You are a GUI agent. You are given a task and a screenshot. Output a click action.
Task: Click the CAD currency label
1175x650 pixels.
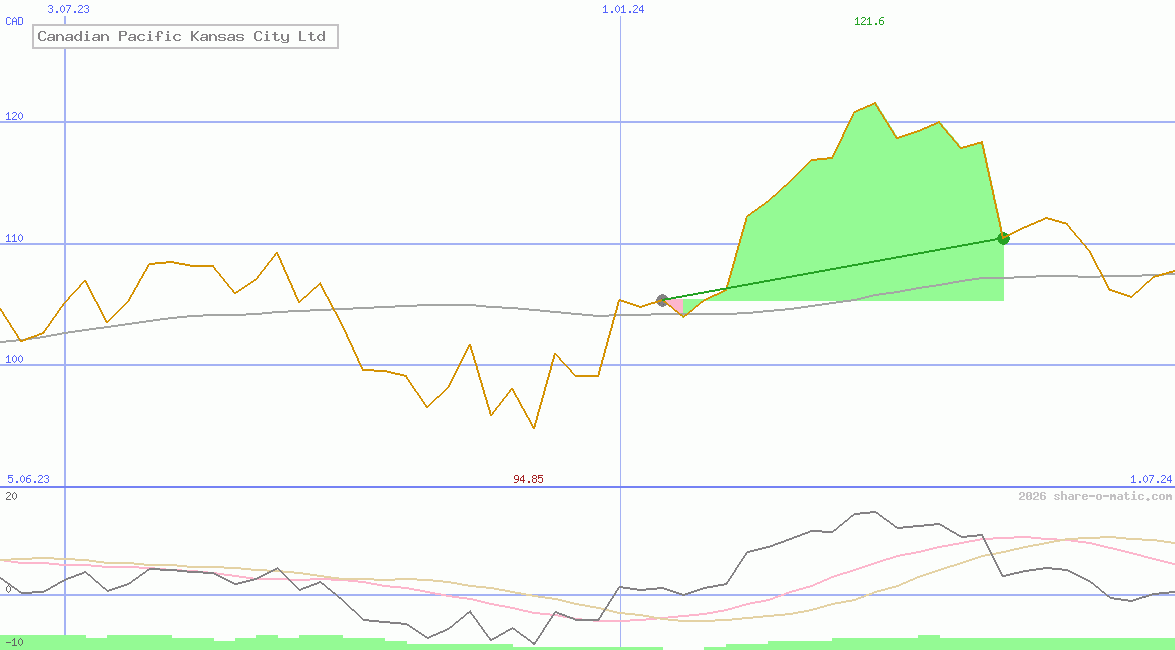coord(14,21)
